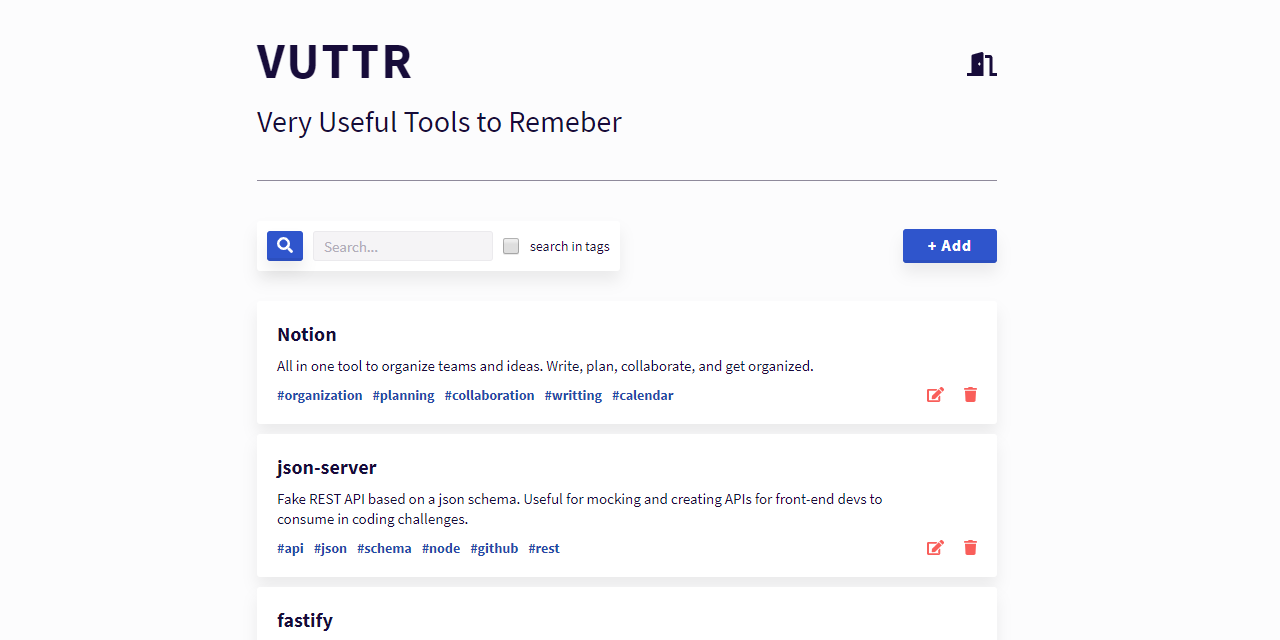Enable the search in tags checkbox

511,245
